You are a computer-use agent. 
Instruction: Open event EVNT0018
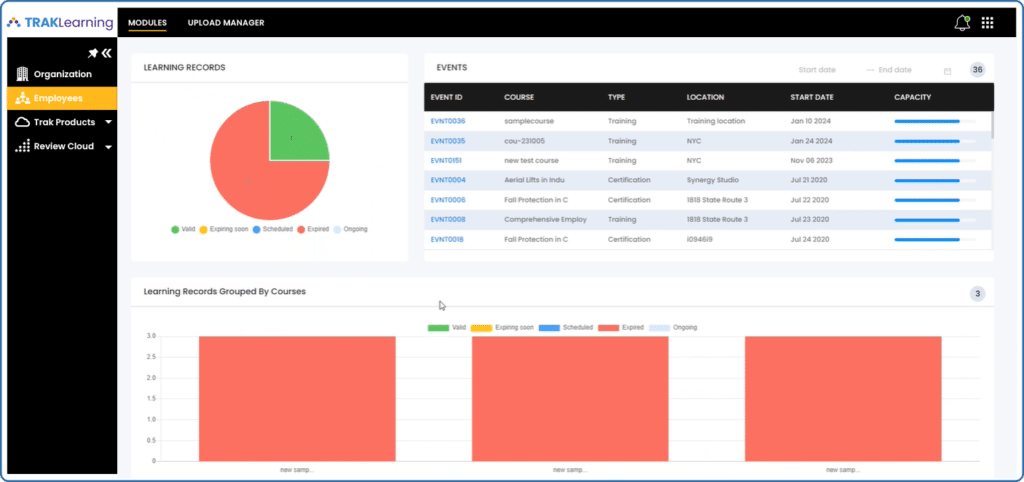click(x=447, y=240)
